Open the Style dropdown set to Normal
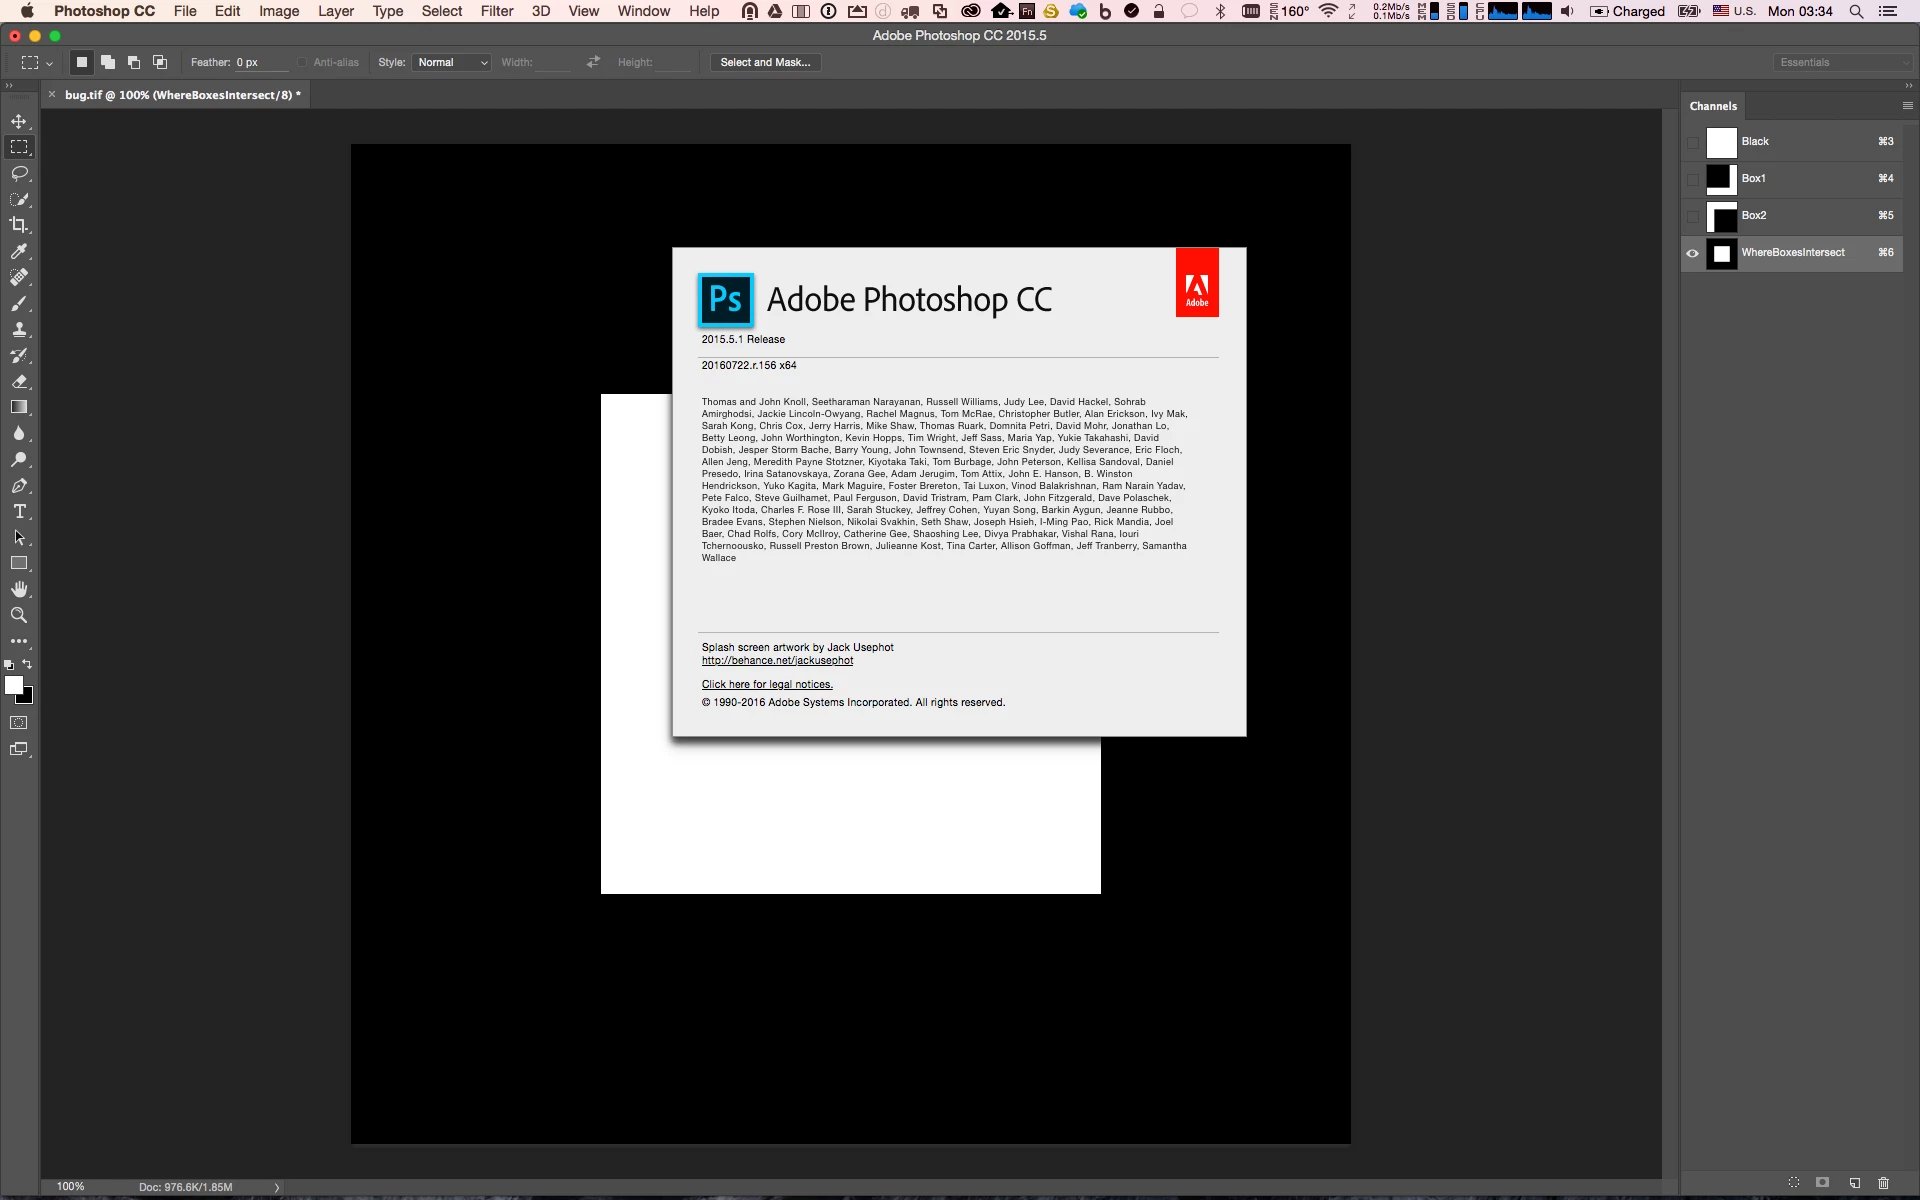Image resolution: width=1920 pixels, height=1200 pixels. (x=452, y=62)
